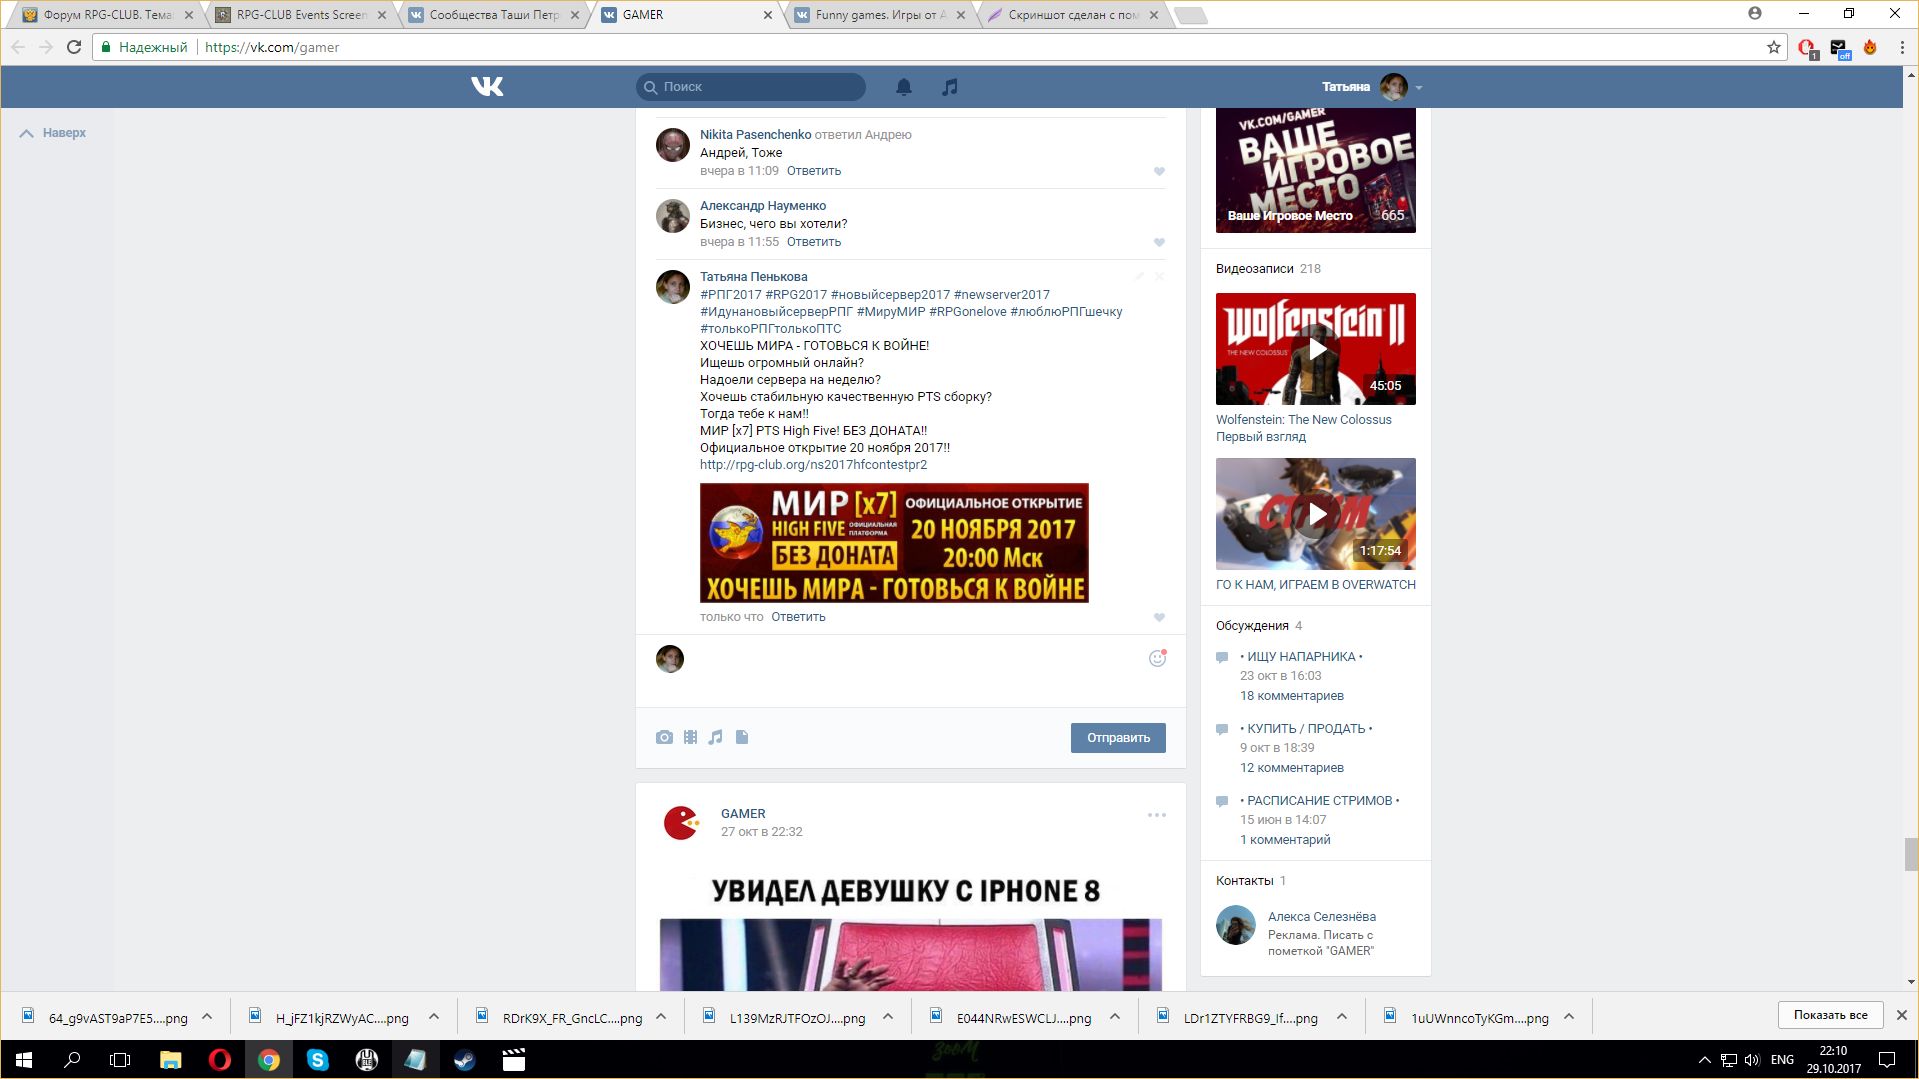Go to top via the Наверх link
The image size is (1919, 1079).
click(x=54, y=133)
